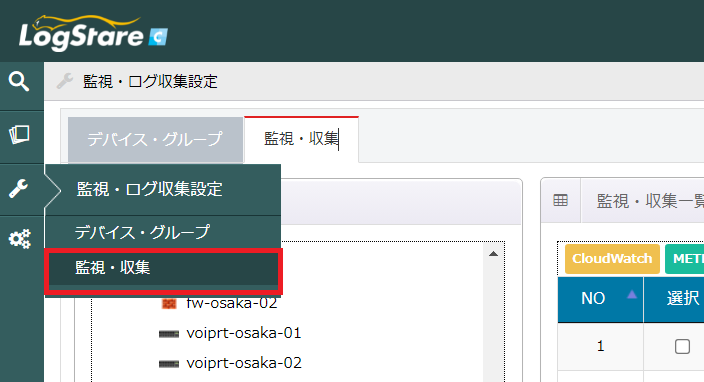
Task: Open the gears system settings sidebar icon
Action: 20,239
